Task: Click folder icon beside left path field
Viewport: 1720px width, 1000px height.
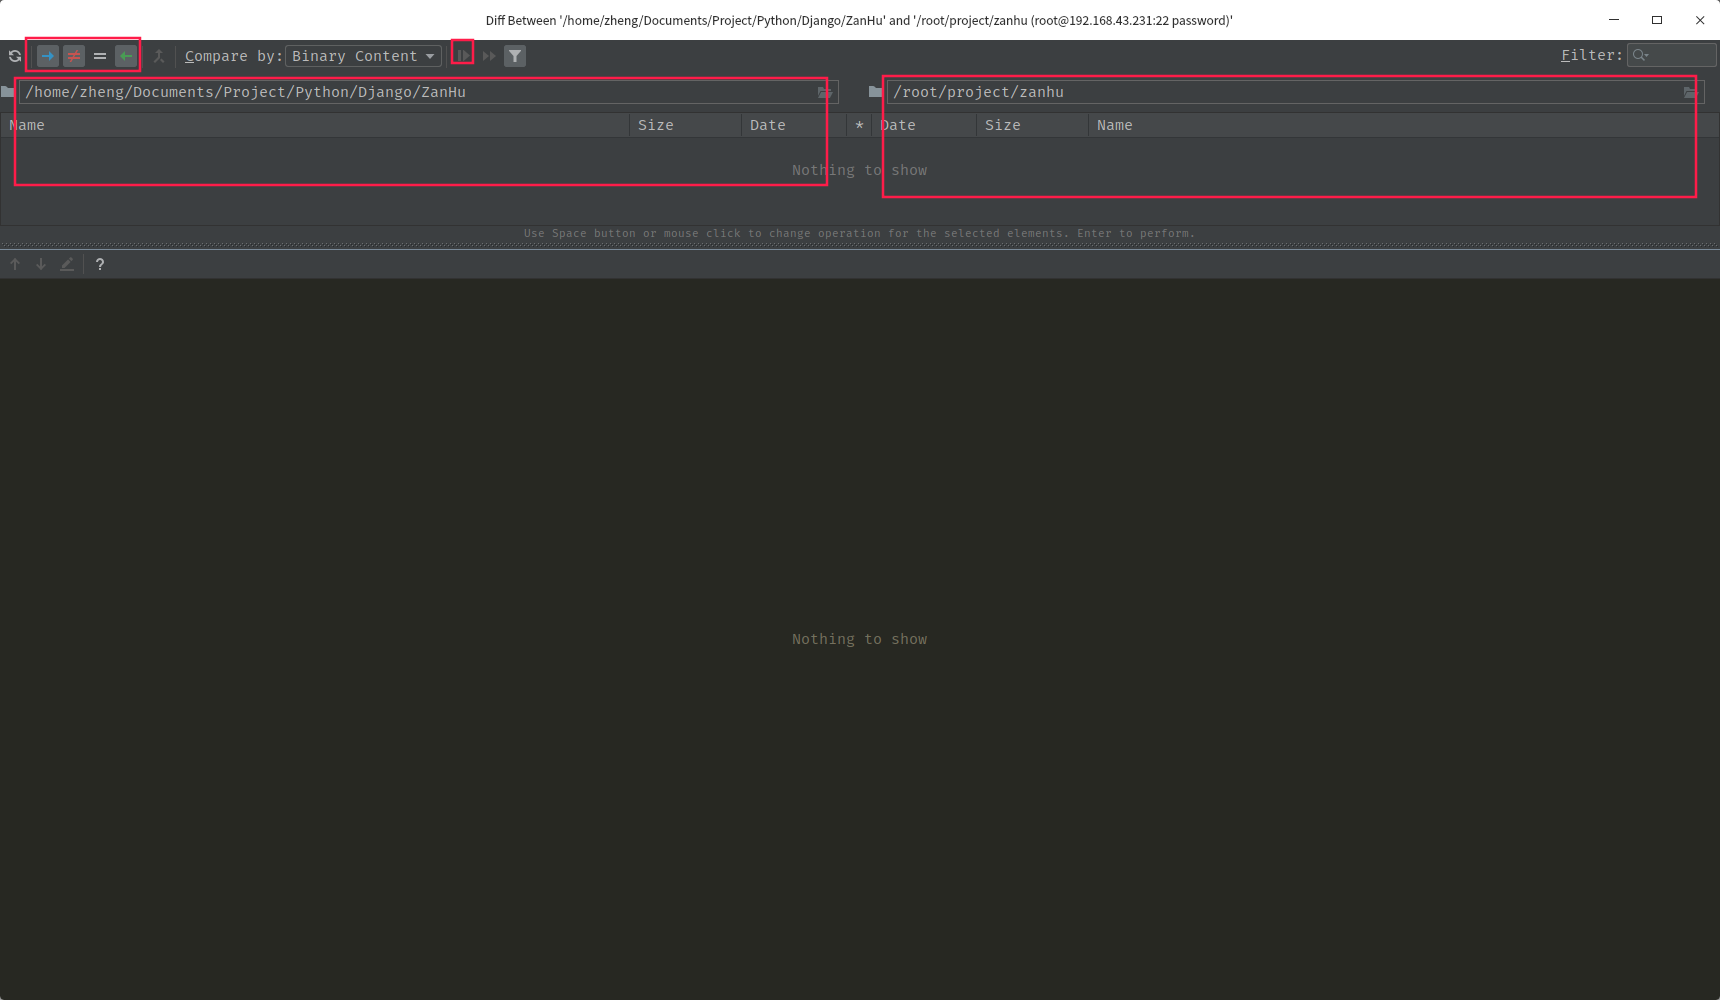Action: (8, 92)
